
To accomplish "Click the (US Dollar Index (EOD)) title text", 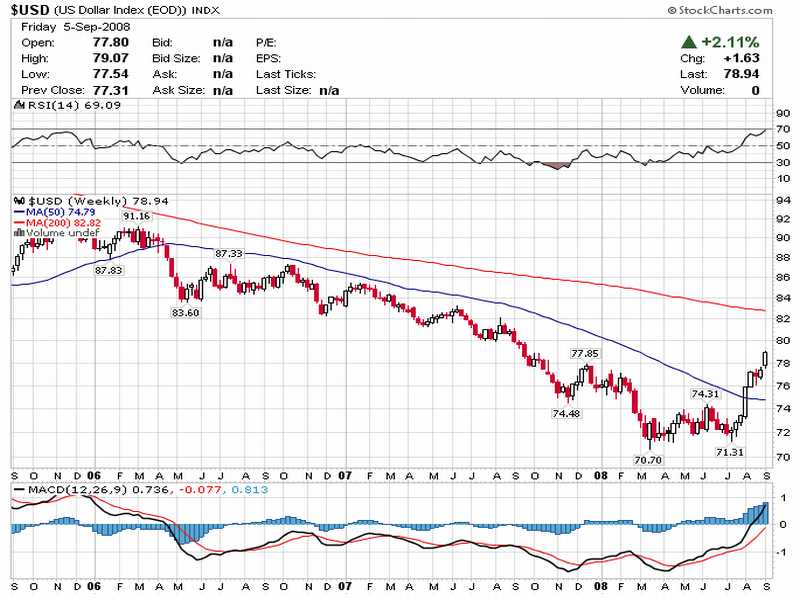I will pyautogui.click(x=120, y=10).
